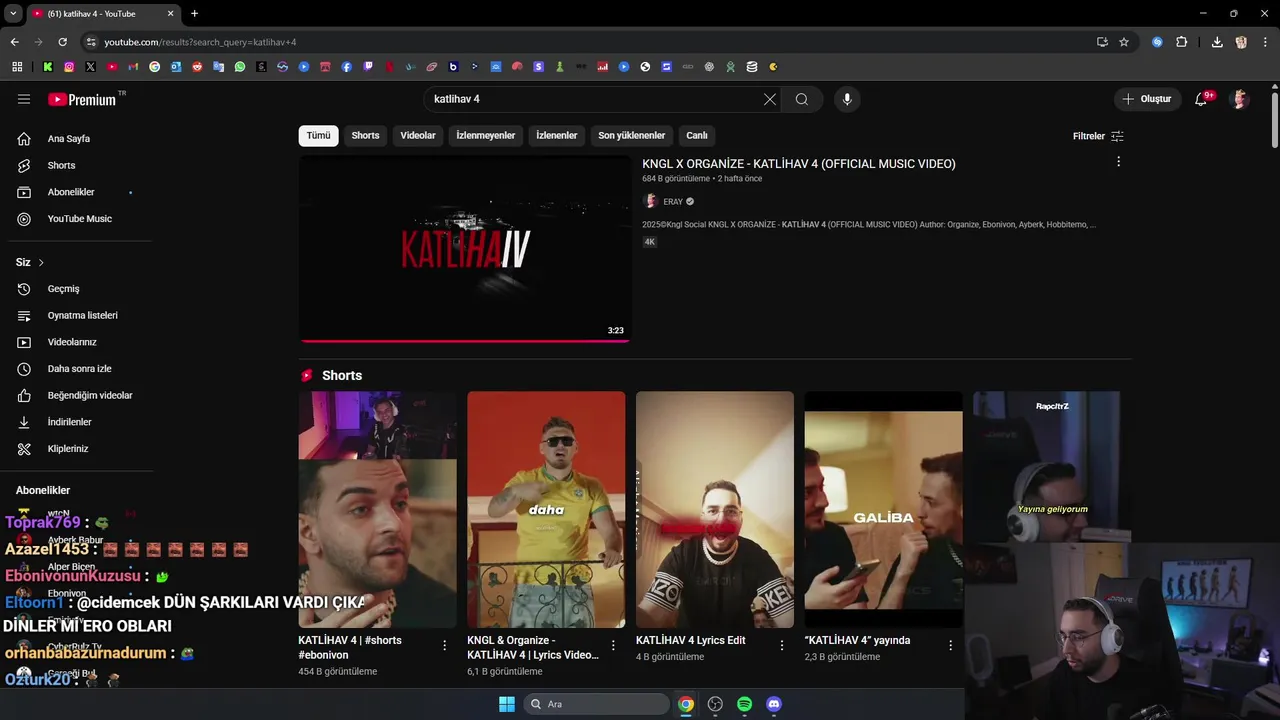This screenshot has width=1280, height=720.
Task: Reload the page with the refresh button
Action: pos(62,42)
